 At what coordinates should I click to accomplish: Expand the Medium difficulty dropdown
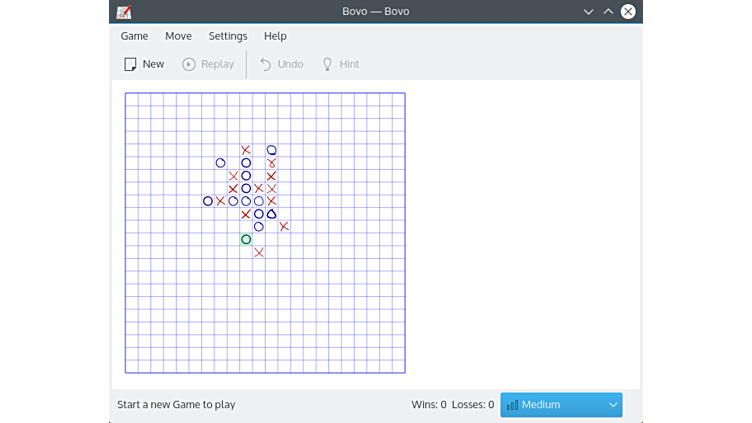(x=561, y=405)
